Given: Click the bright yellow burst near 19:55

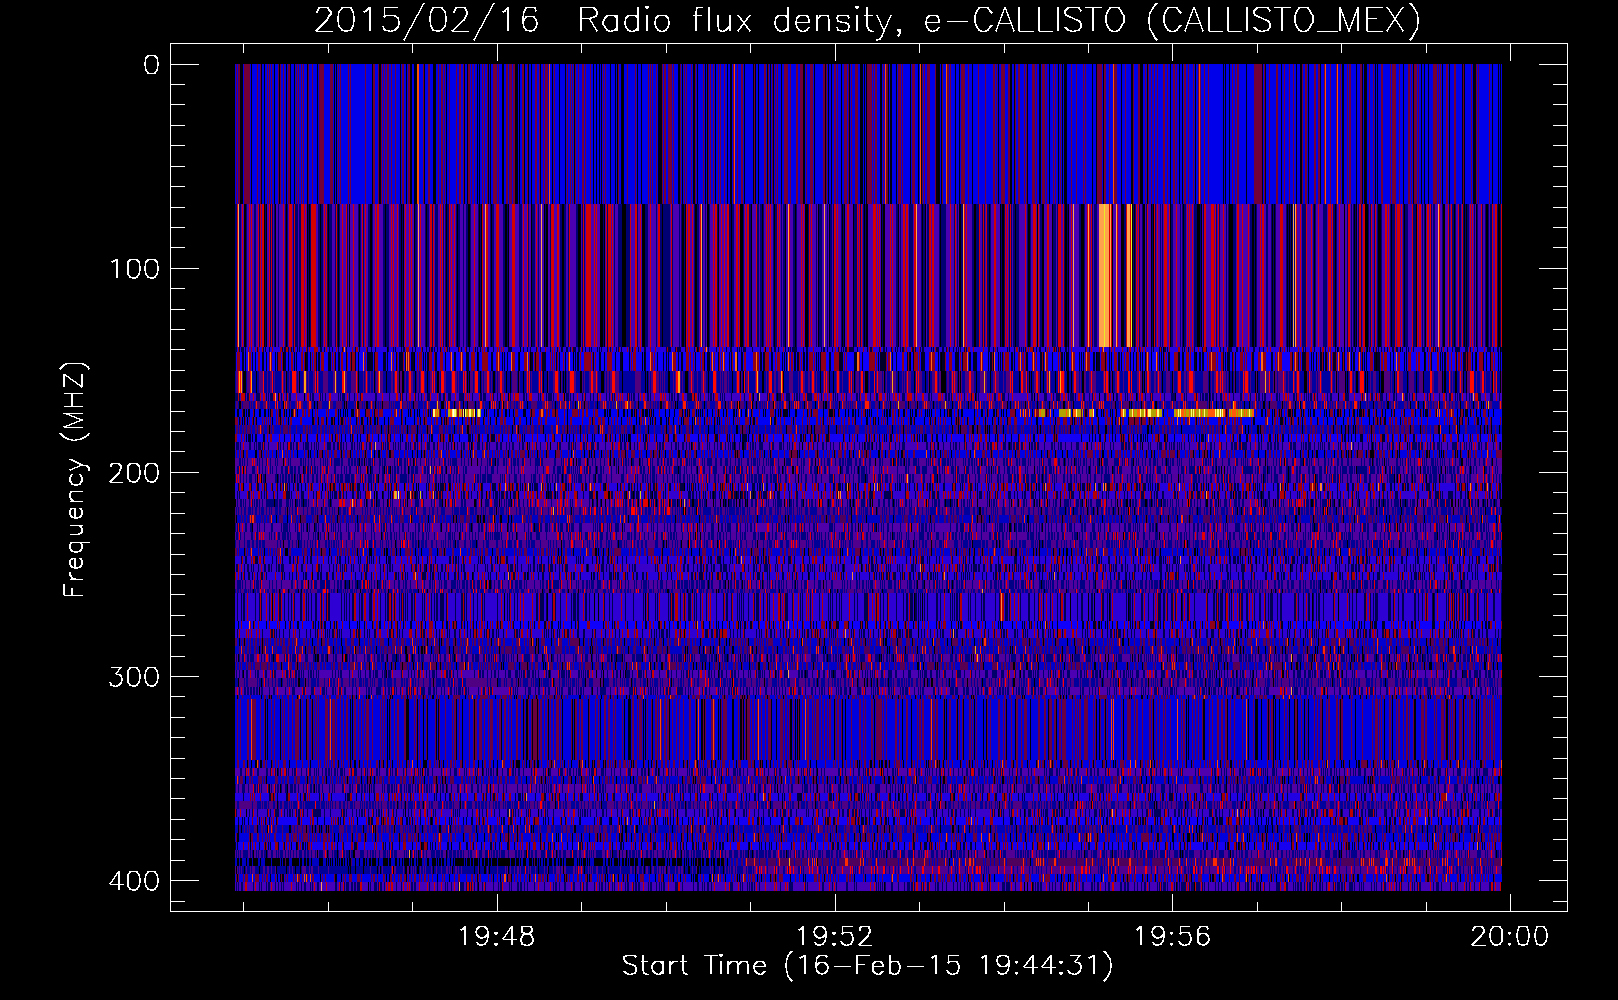Looking at the screenshot, I should tap(1105, 275).
